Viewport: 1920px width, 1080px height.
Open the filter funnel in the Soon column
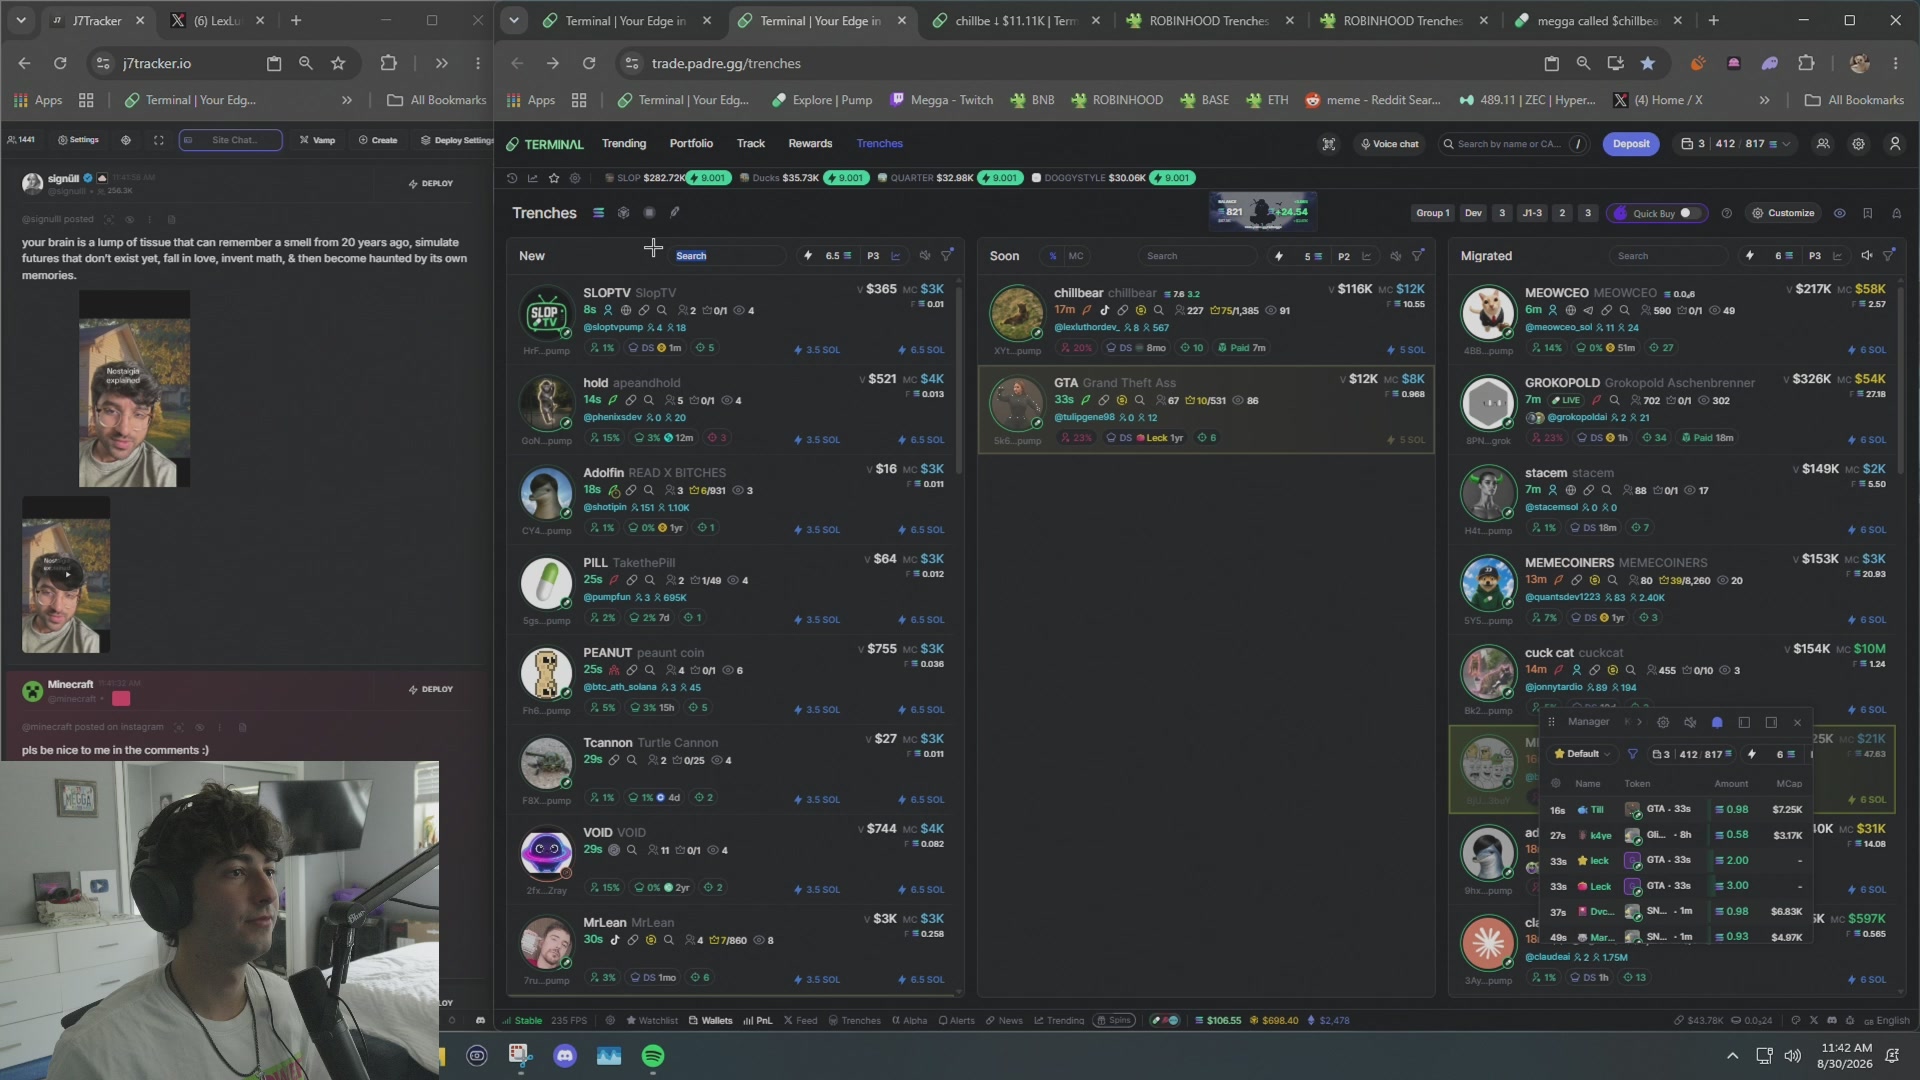coord(1418,256)
